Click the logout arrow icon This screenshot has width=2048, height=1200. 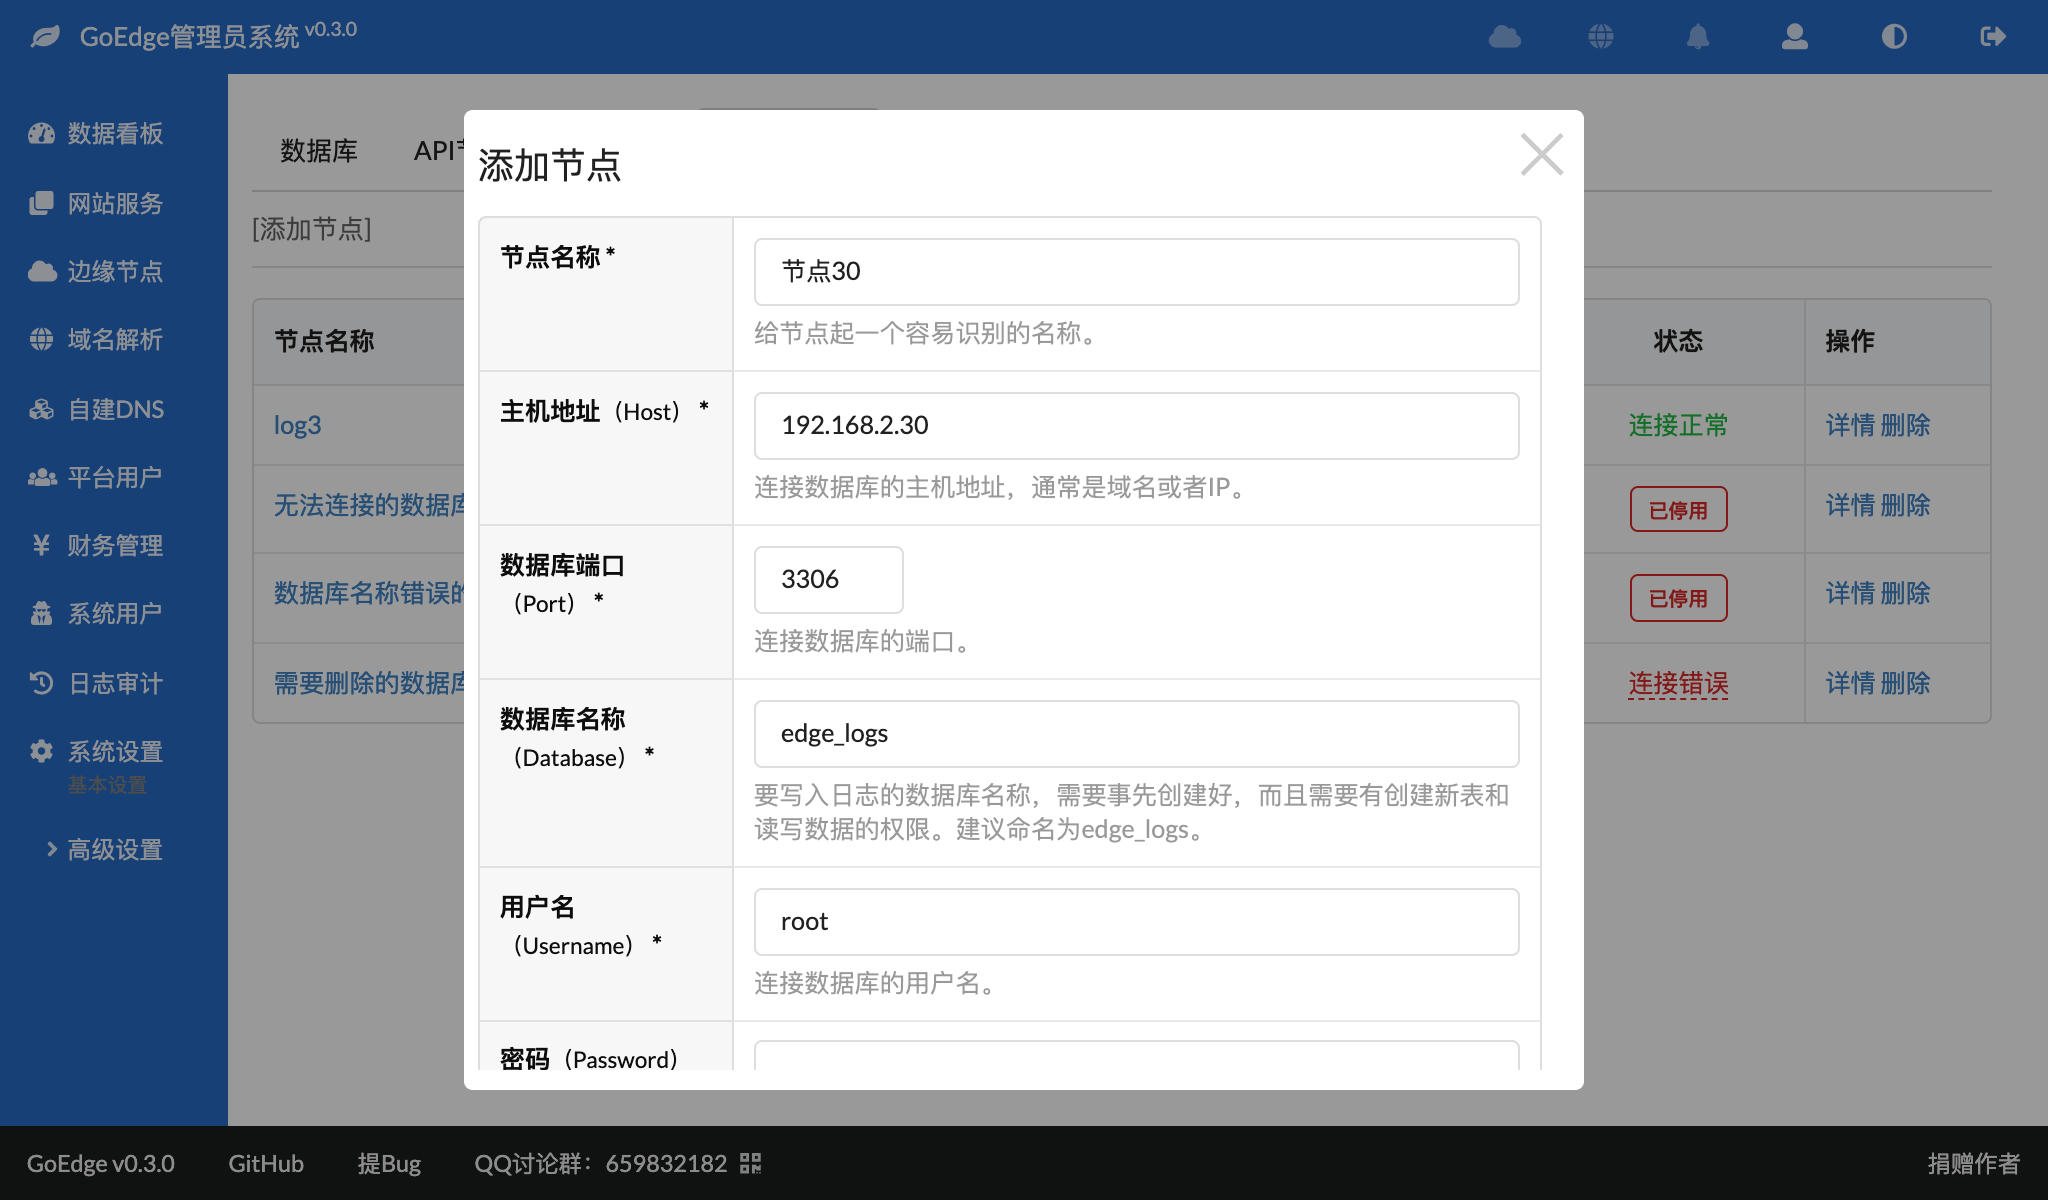(1993, 37)
